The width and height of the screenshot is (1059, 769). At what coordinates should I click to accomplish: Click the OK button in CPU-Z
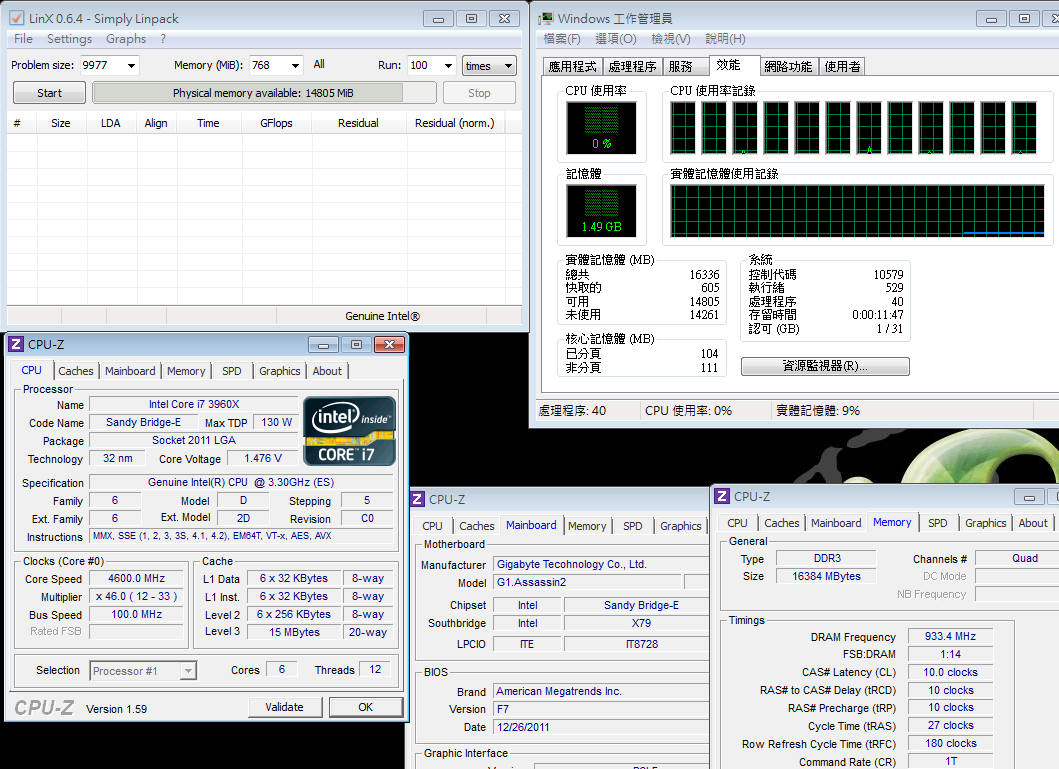[x=365, y=707]
